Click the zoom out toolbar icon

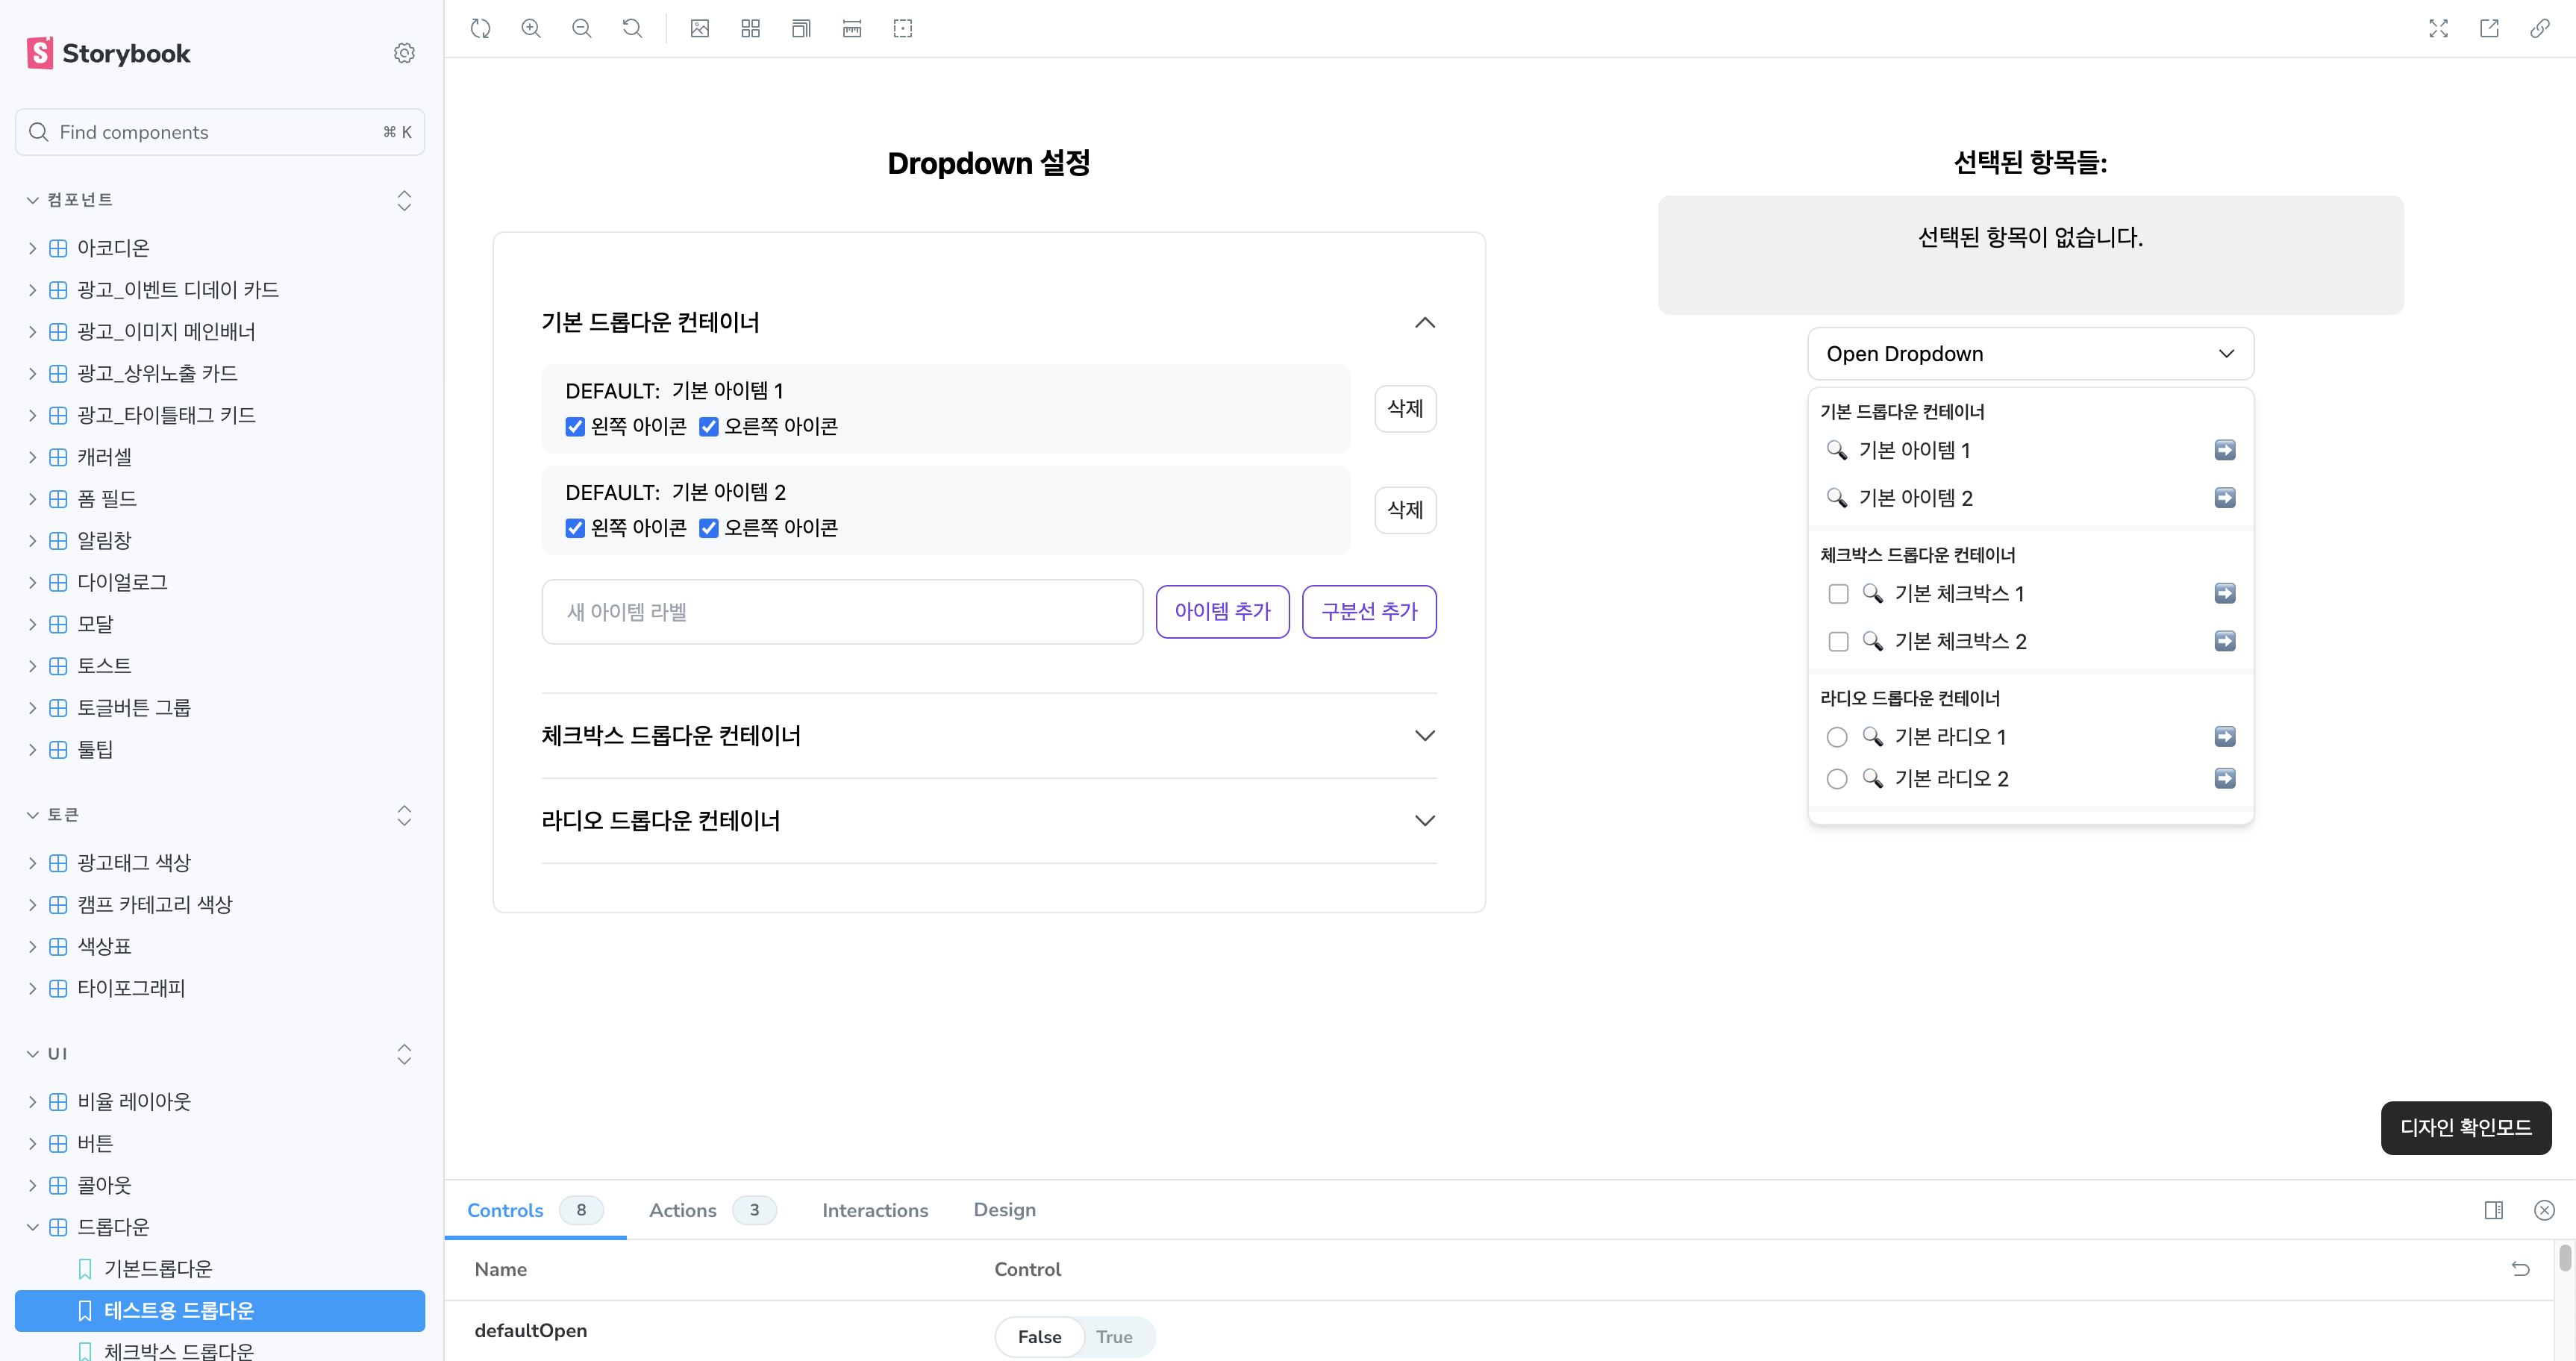pos(582,29)
